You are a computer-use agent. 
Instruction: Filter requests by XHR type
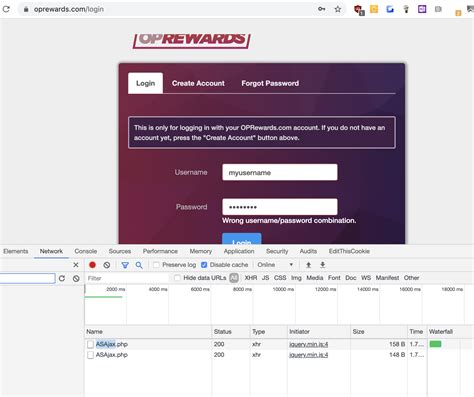(x=251, y=278)
